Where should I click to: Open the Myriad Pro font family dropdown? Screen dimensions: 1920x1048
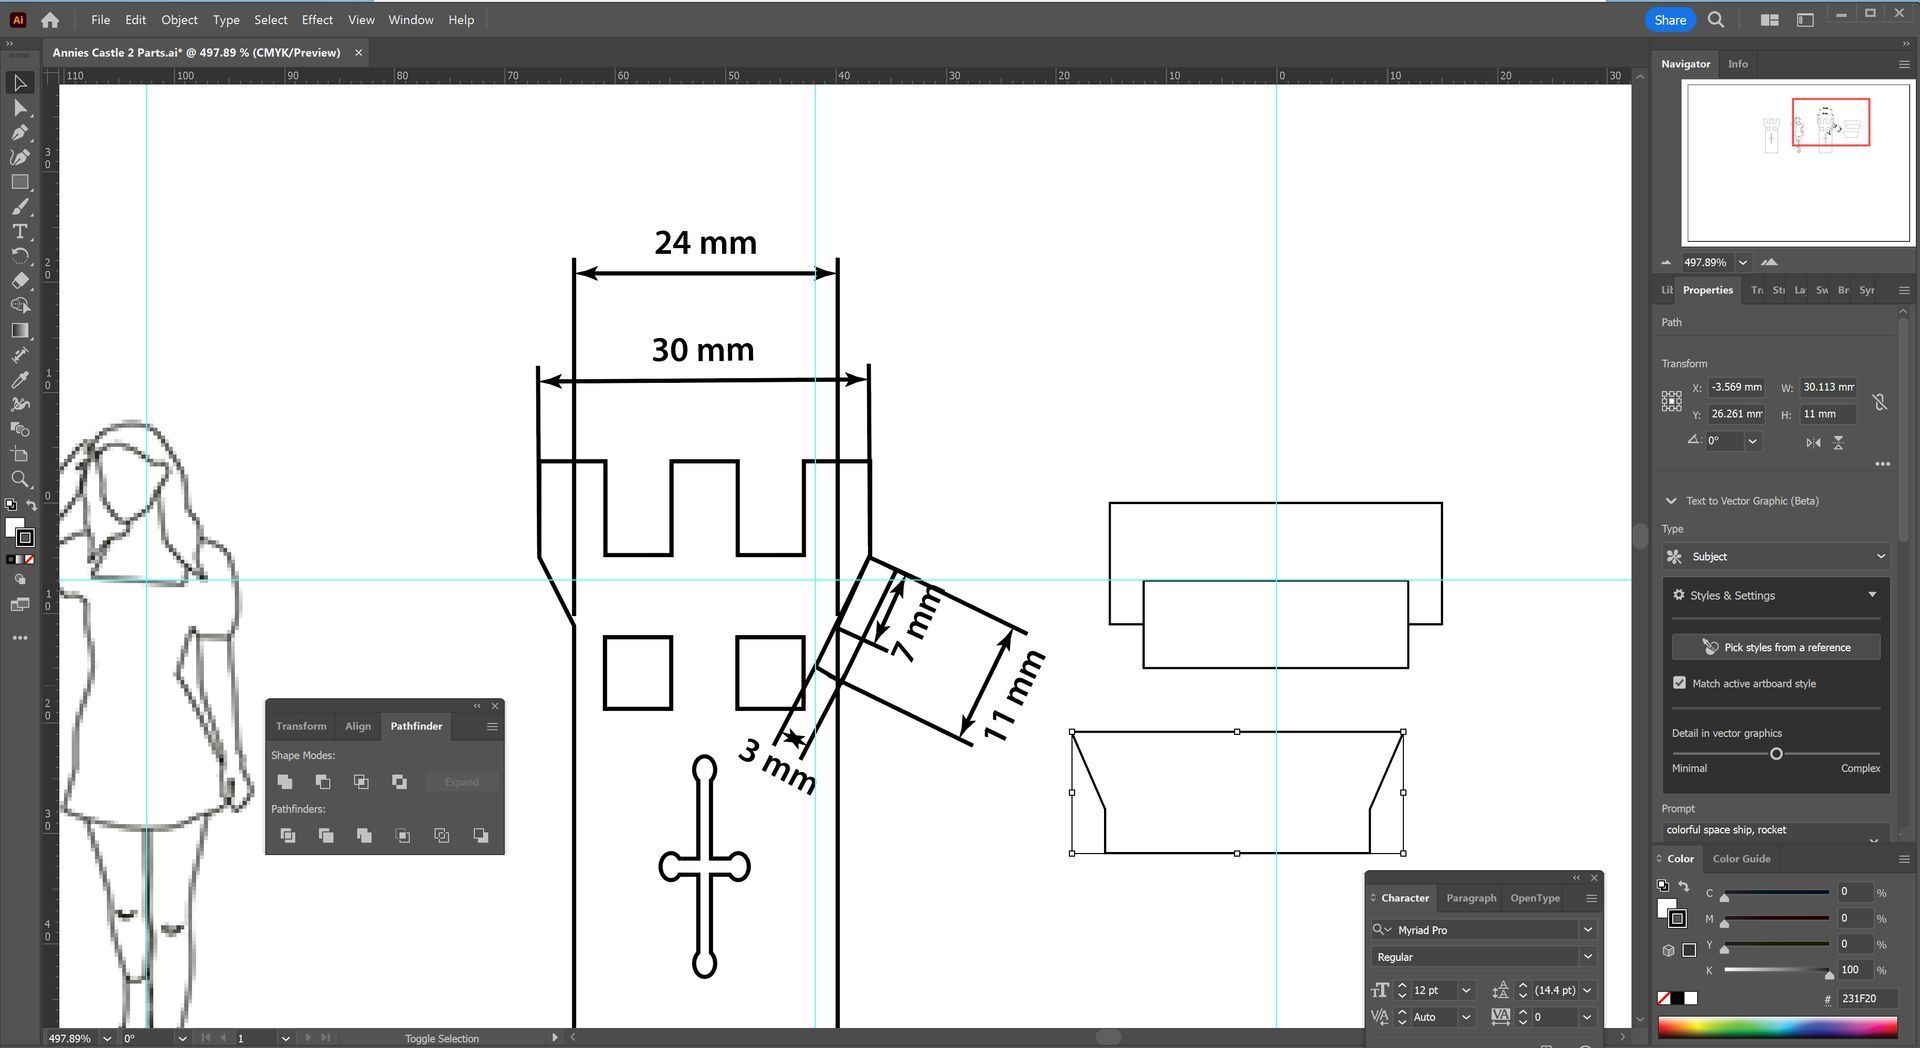coord(1587,930)
